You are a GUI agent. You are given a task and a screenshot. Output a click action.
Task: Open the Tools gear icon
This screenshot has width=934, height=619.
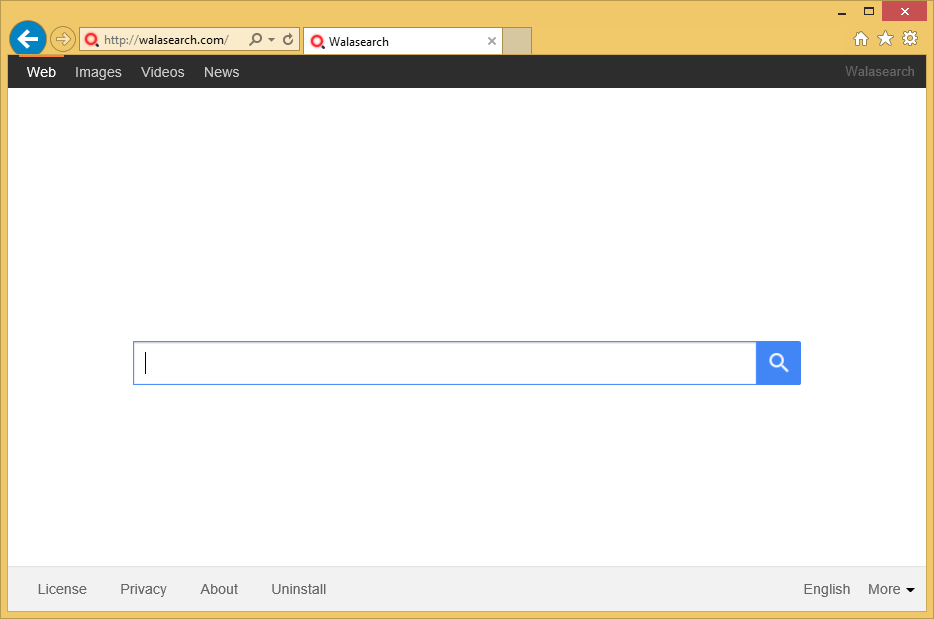[909, 39]
